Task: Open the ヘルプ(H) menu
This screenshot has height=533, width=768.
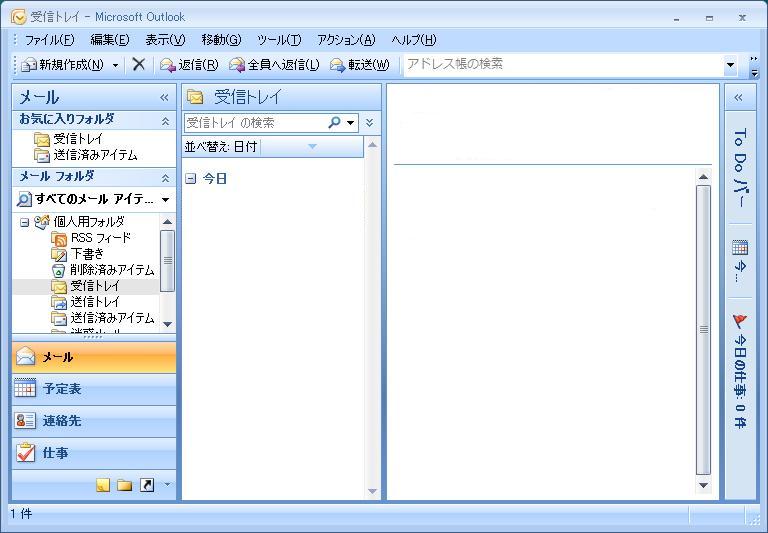Action: (414, 40)
